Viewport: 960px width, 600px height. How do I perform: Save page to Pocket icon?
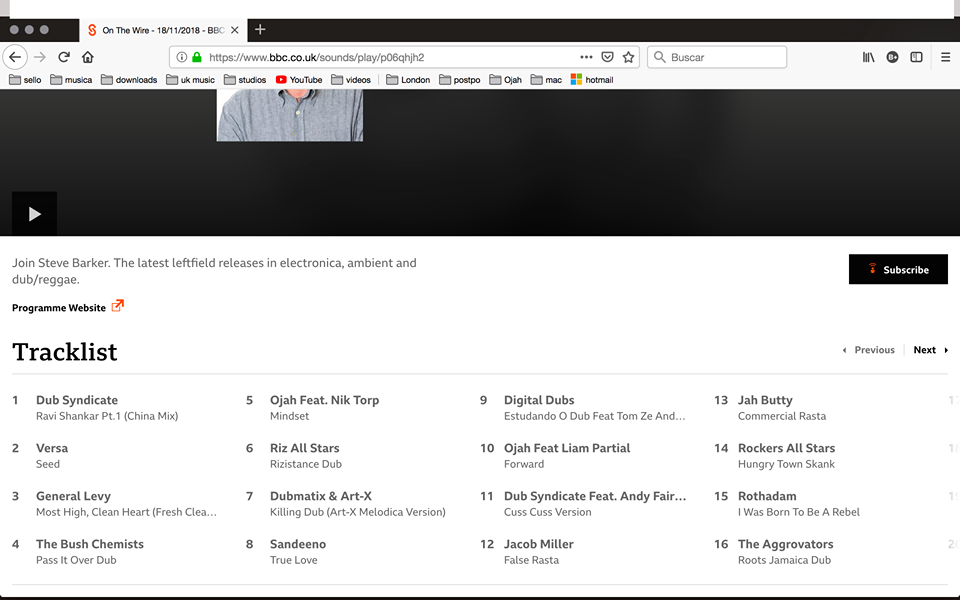[607, 57]
